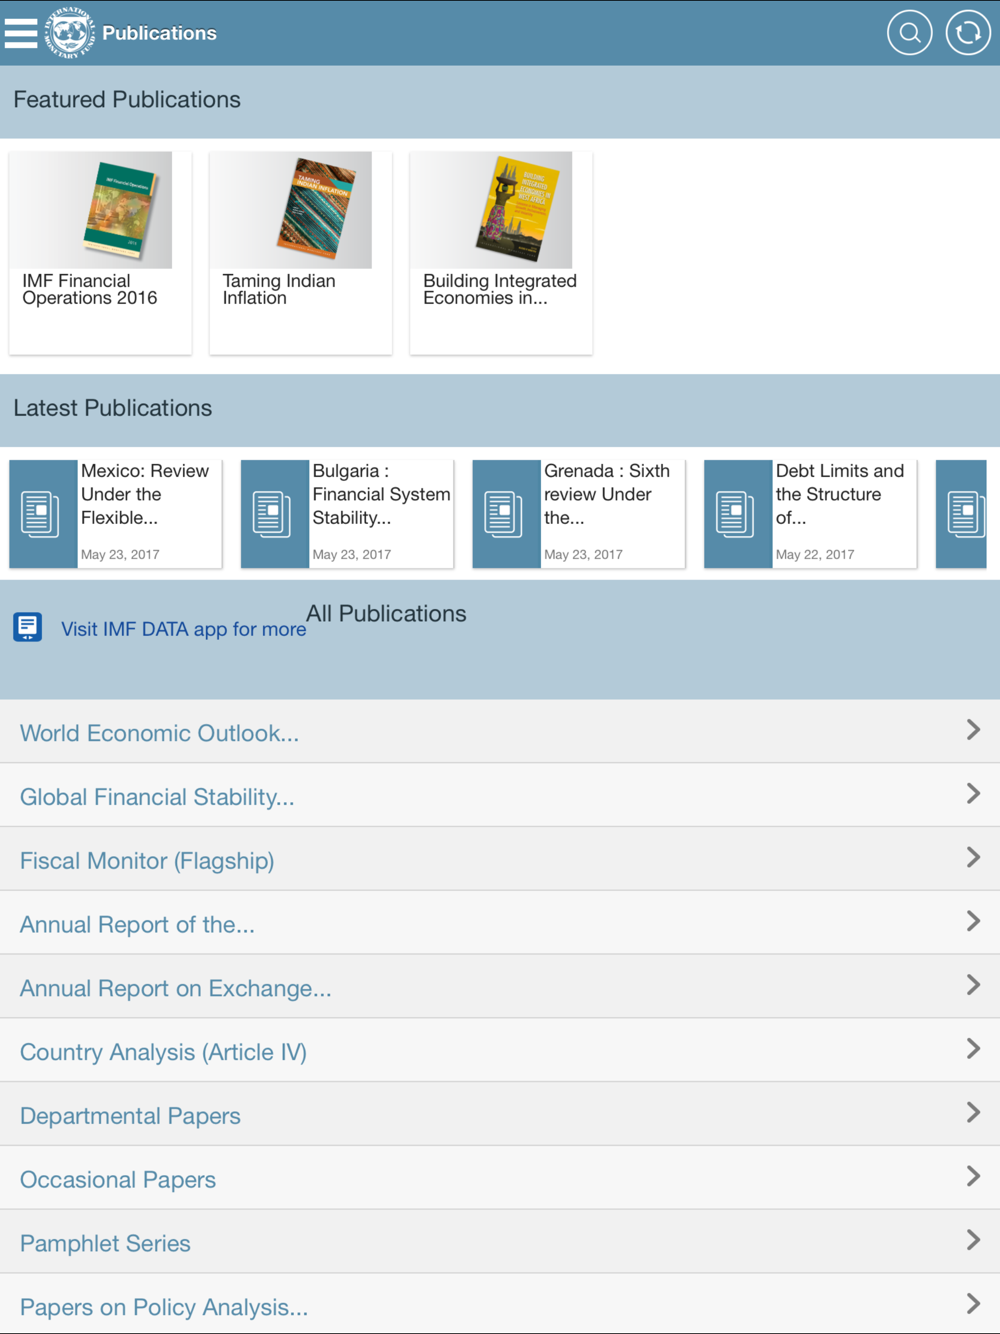Expand Annual Report on Exchange chevron
The height and width of the screenshot is (1334, 1000).
coord(973,985)
